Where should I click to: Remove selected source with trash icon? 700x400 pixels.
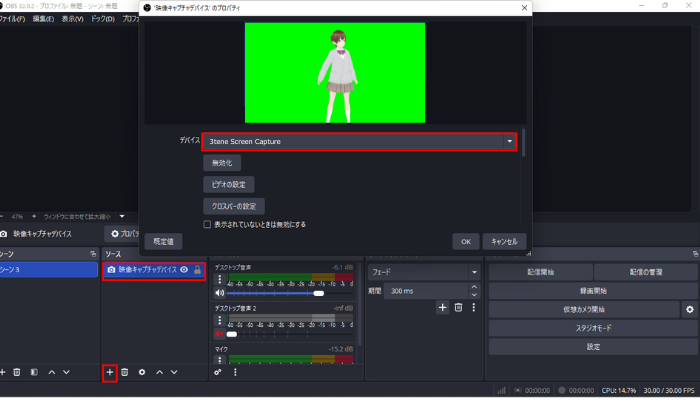coord(125,372)
